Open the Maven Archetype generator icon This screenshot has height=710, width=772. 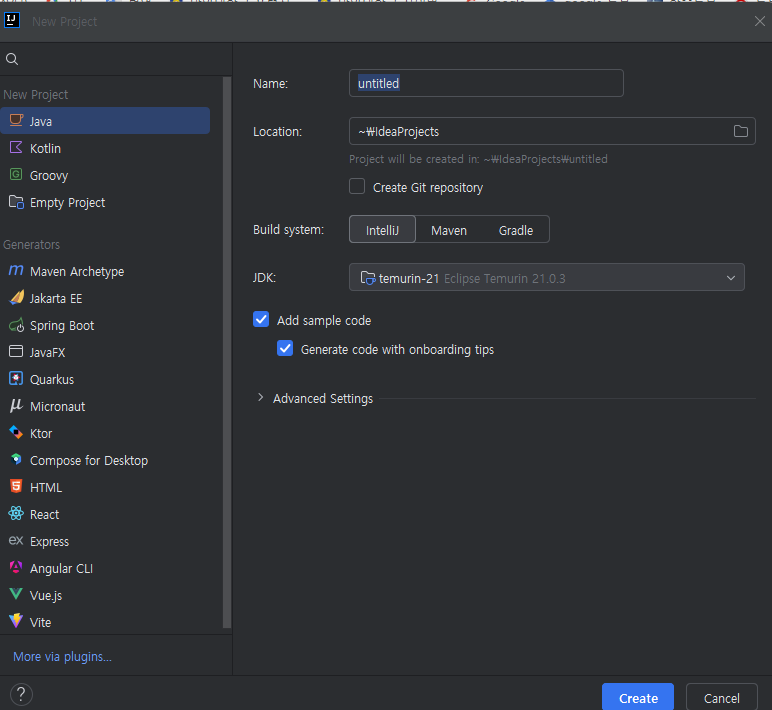(16, 270)
